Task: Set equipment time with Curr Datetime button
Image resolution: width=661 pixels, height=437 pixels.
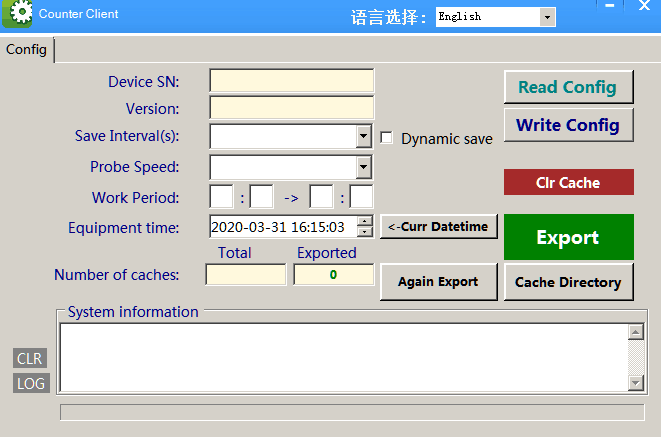Action: (x=439, y=227)
